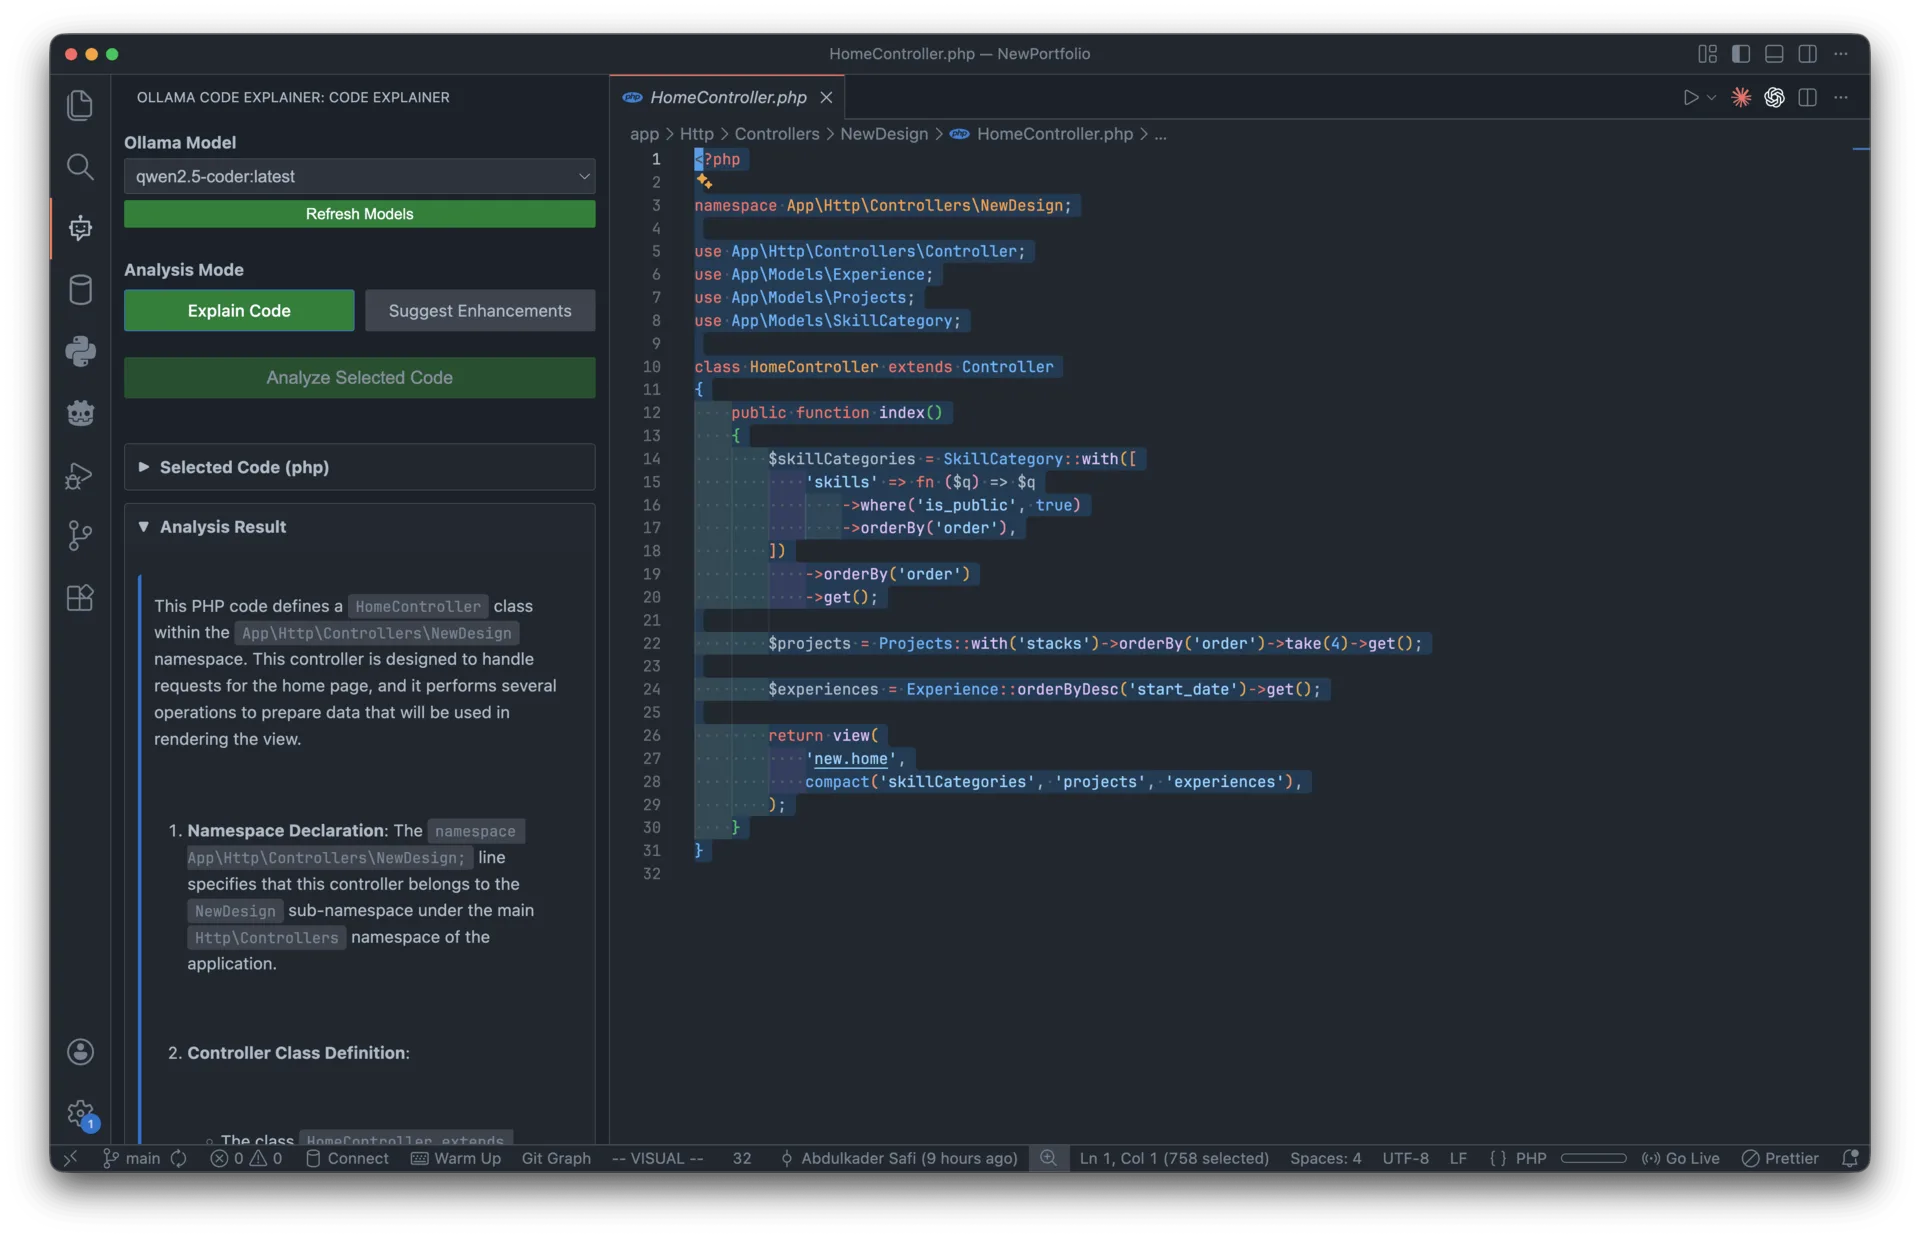
Task: Click line number 14 in gutter
Action: [651, 459]
